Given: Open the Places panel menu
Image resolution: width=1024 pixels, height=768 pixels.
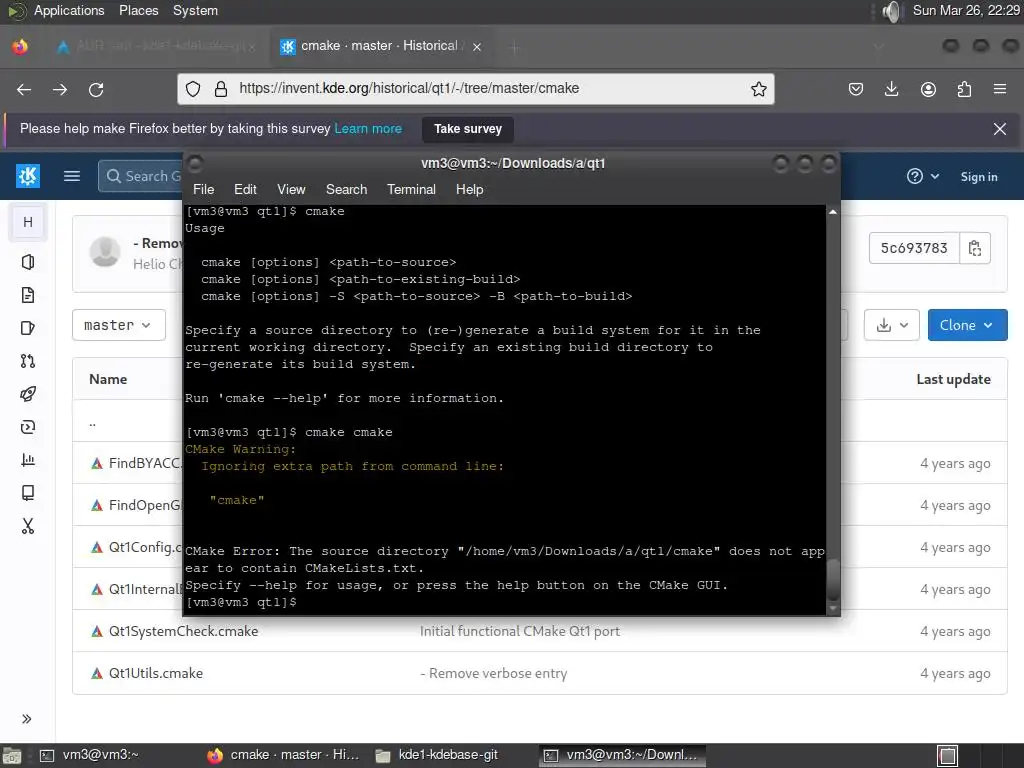Looking at the screenshot, I should (138, 11).
